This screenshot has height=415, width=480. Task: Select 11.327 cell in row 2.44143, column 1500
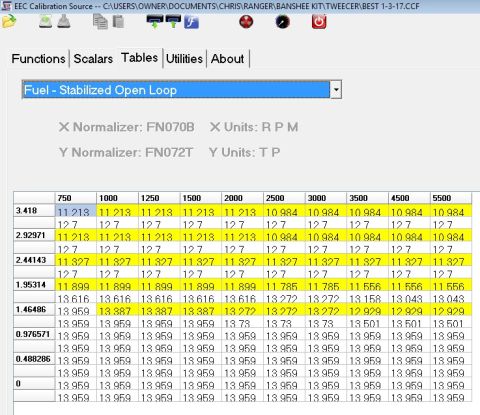201,261
